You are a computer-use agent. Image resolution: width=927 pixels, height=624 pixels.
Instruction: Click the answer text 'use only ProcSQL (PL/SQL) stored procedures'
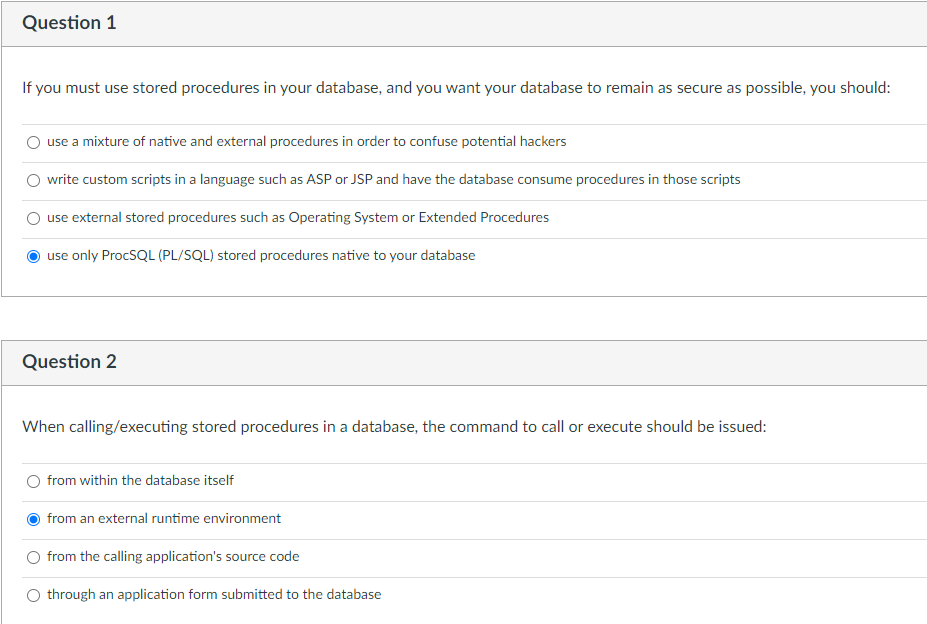(x=260, y=255)
